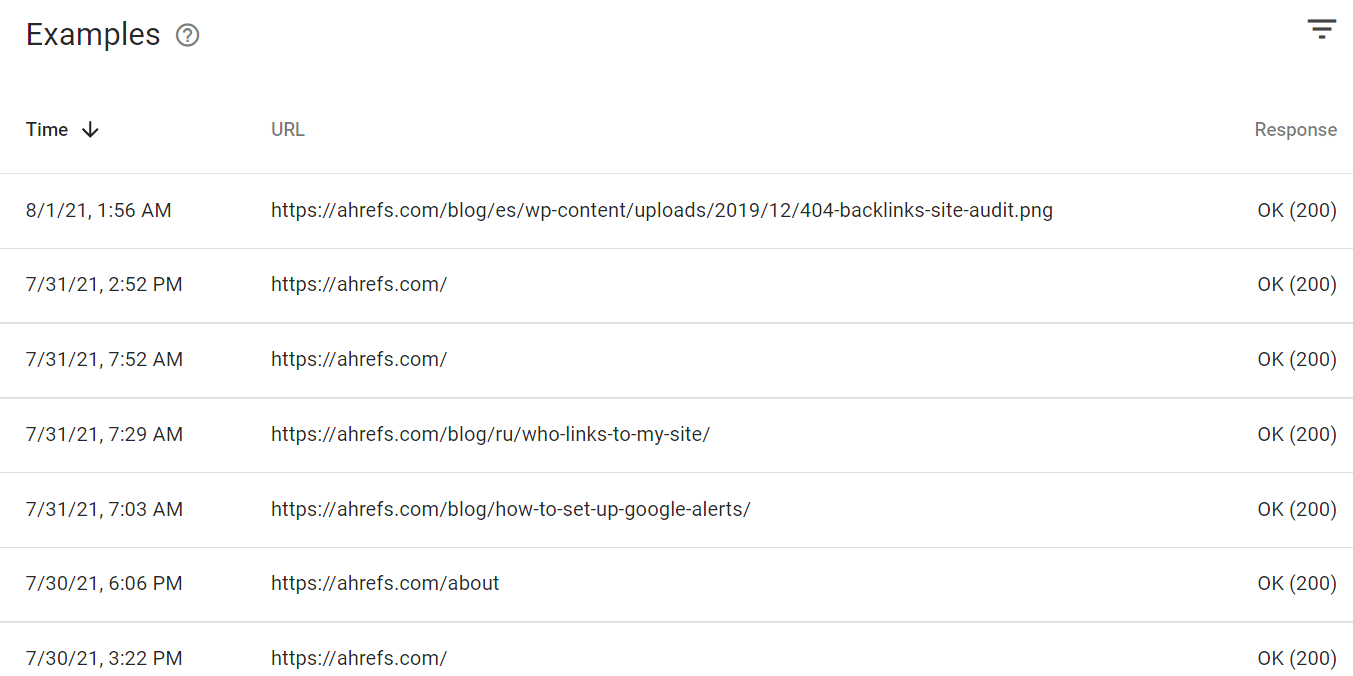The height and width of the screenshot is (676, 1353).
Task: Open the 404-backlinks-site-audit.png URL row
Action: click(x=661, y=211)
